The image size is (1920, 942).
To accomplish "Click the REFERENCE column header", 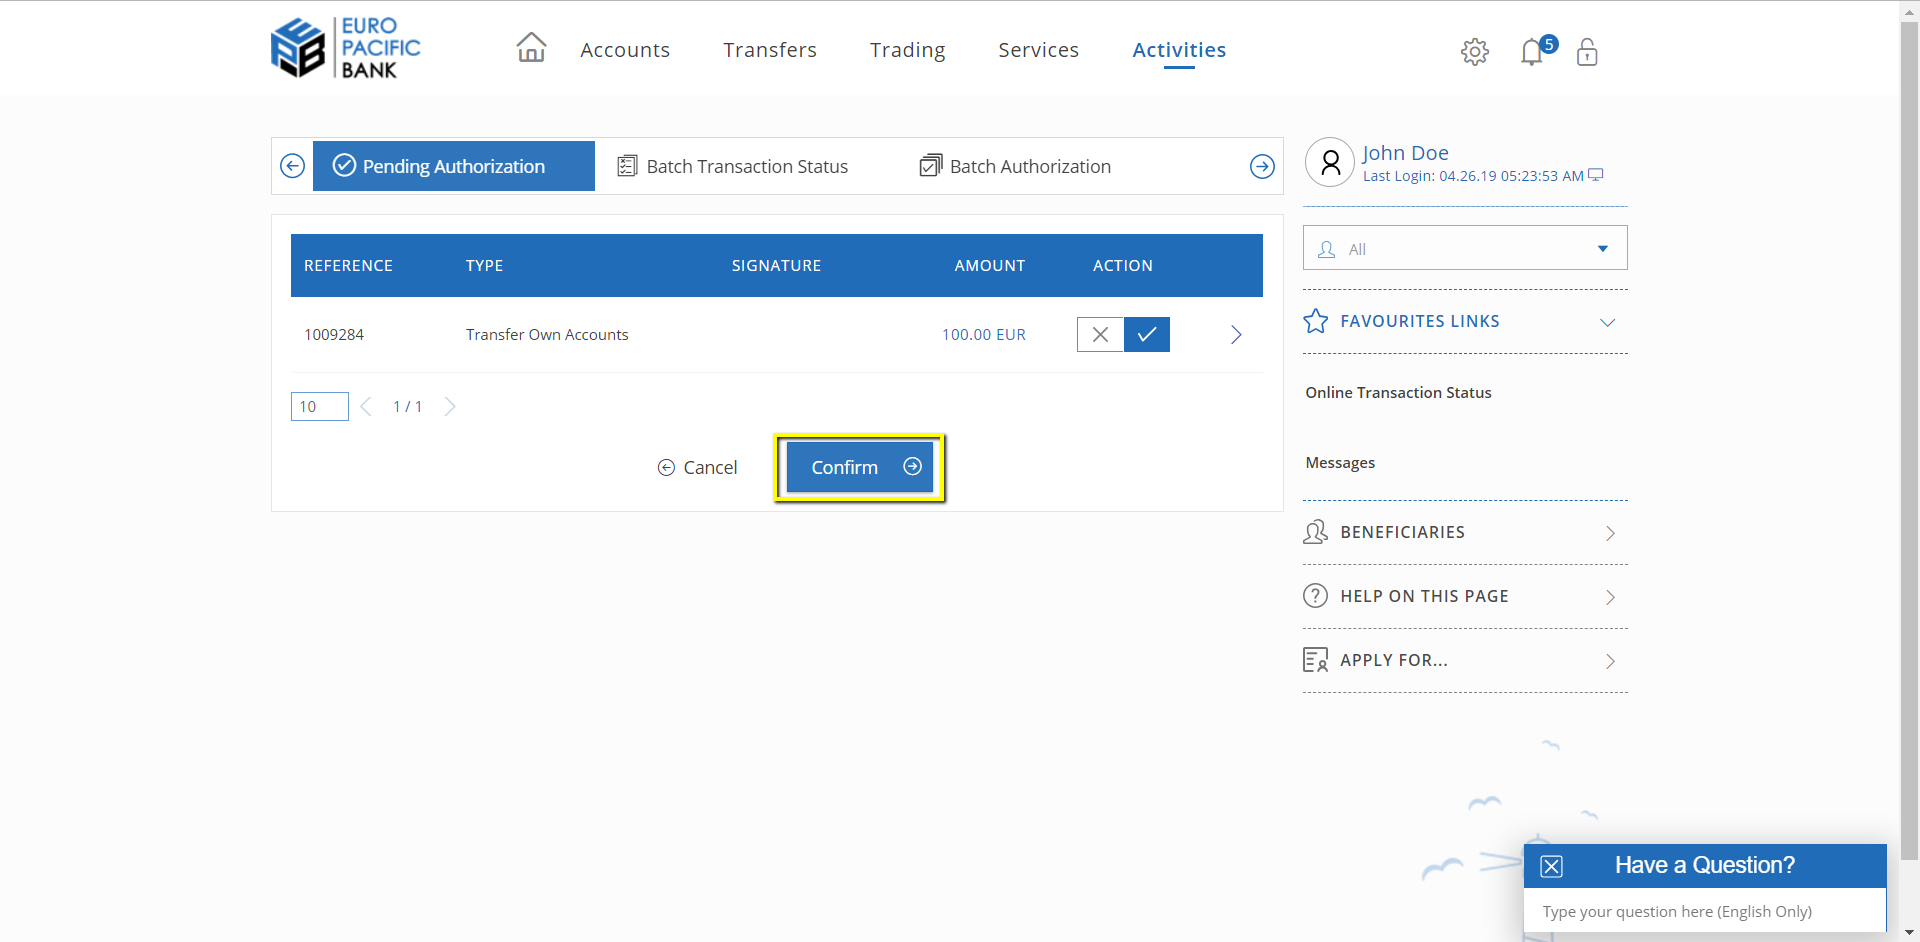I will tap(348, 266).
